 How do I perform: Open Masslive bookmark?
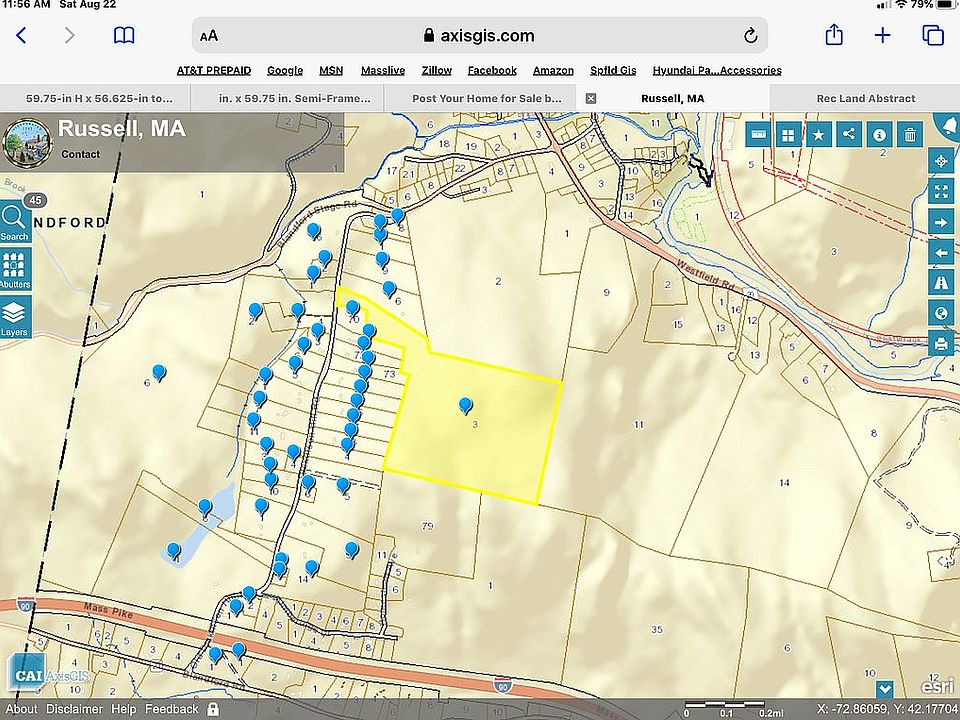[383, 70]
